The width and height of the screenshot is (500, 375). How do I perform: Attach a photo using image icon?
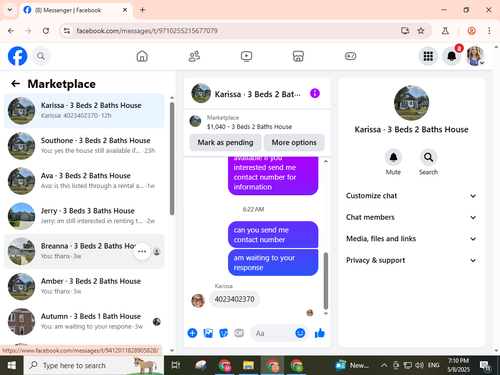pos(208,333)
